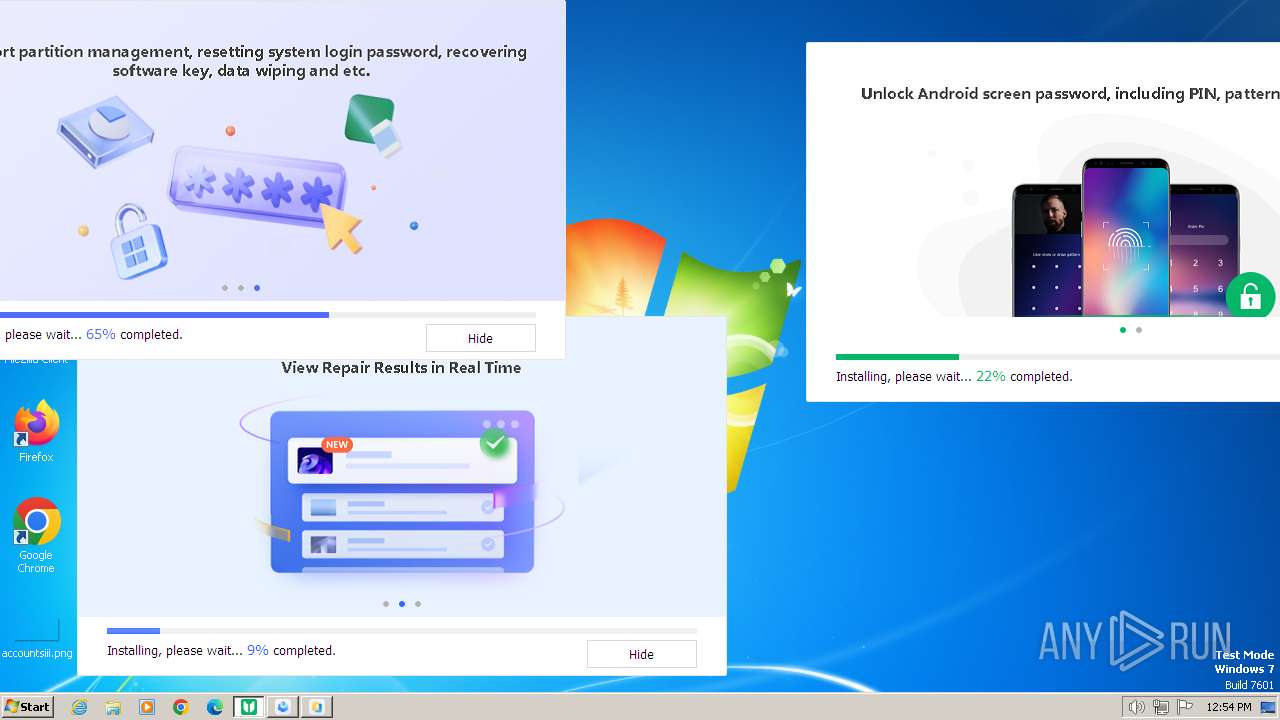This screenshot has height=720, width=1280.
Task: Click "22% completed" status text
Action: coord(1024,377)
